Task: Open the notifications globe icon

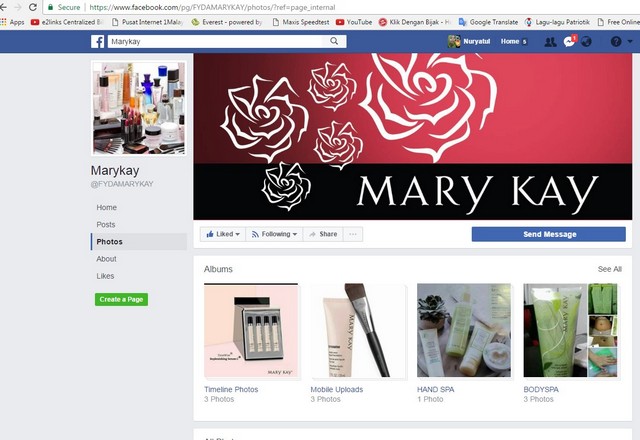Action: point(586,42)
